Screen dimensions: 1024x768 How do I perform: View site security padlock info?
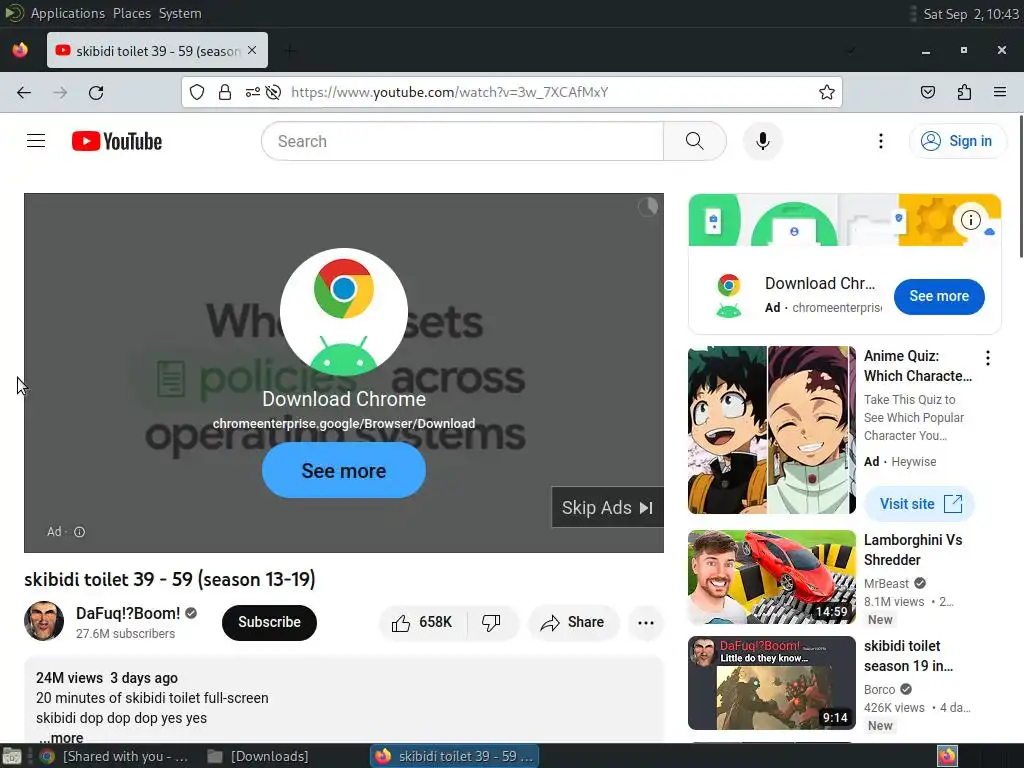(x=225, y=92)
